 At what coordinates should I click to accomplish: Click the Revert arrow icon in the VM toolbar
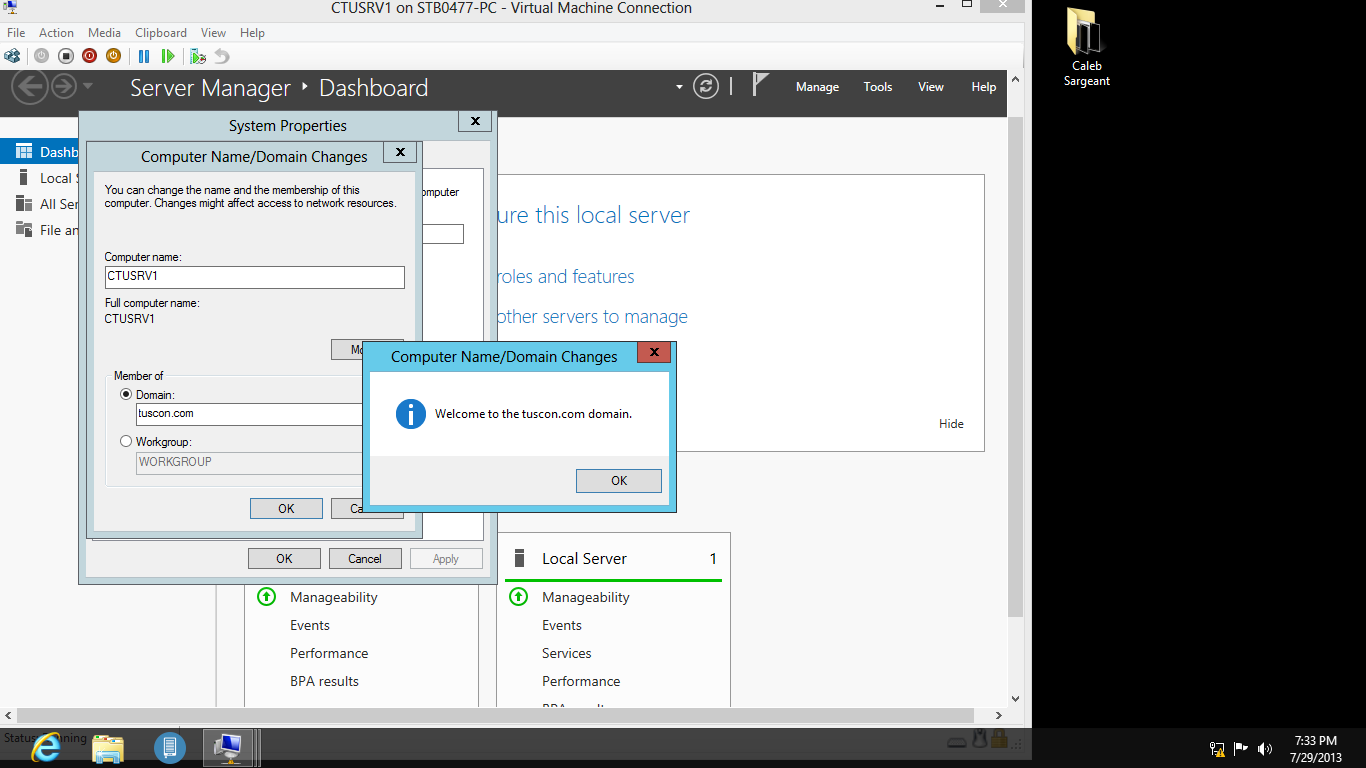(x=222, y=56)
